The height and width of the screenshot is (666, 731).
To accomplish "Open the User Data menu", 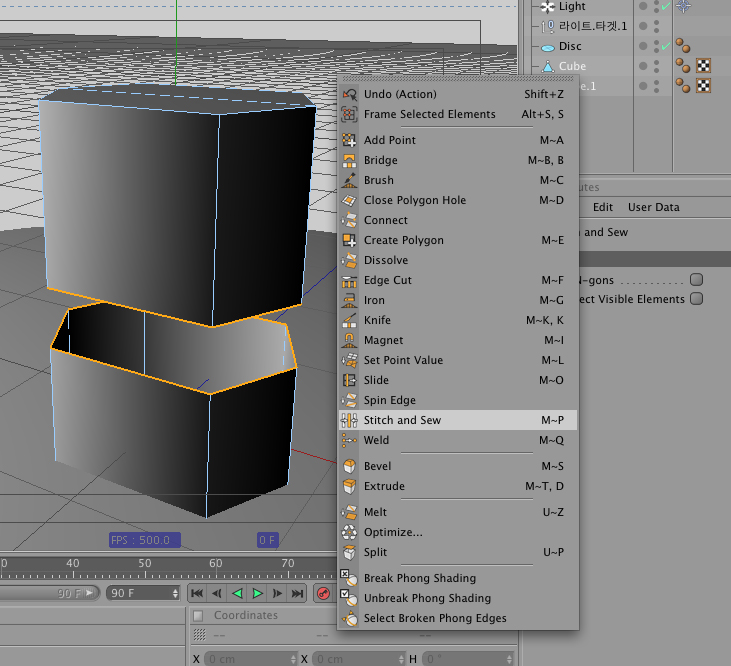I will coord(653,207).
